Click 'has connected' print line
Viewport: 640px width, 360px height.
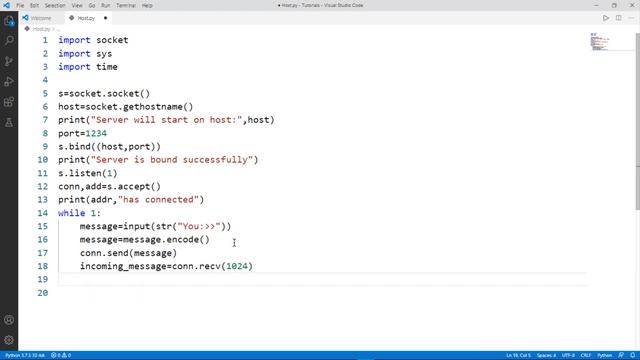coord(131,200)
